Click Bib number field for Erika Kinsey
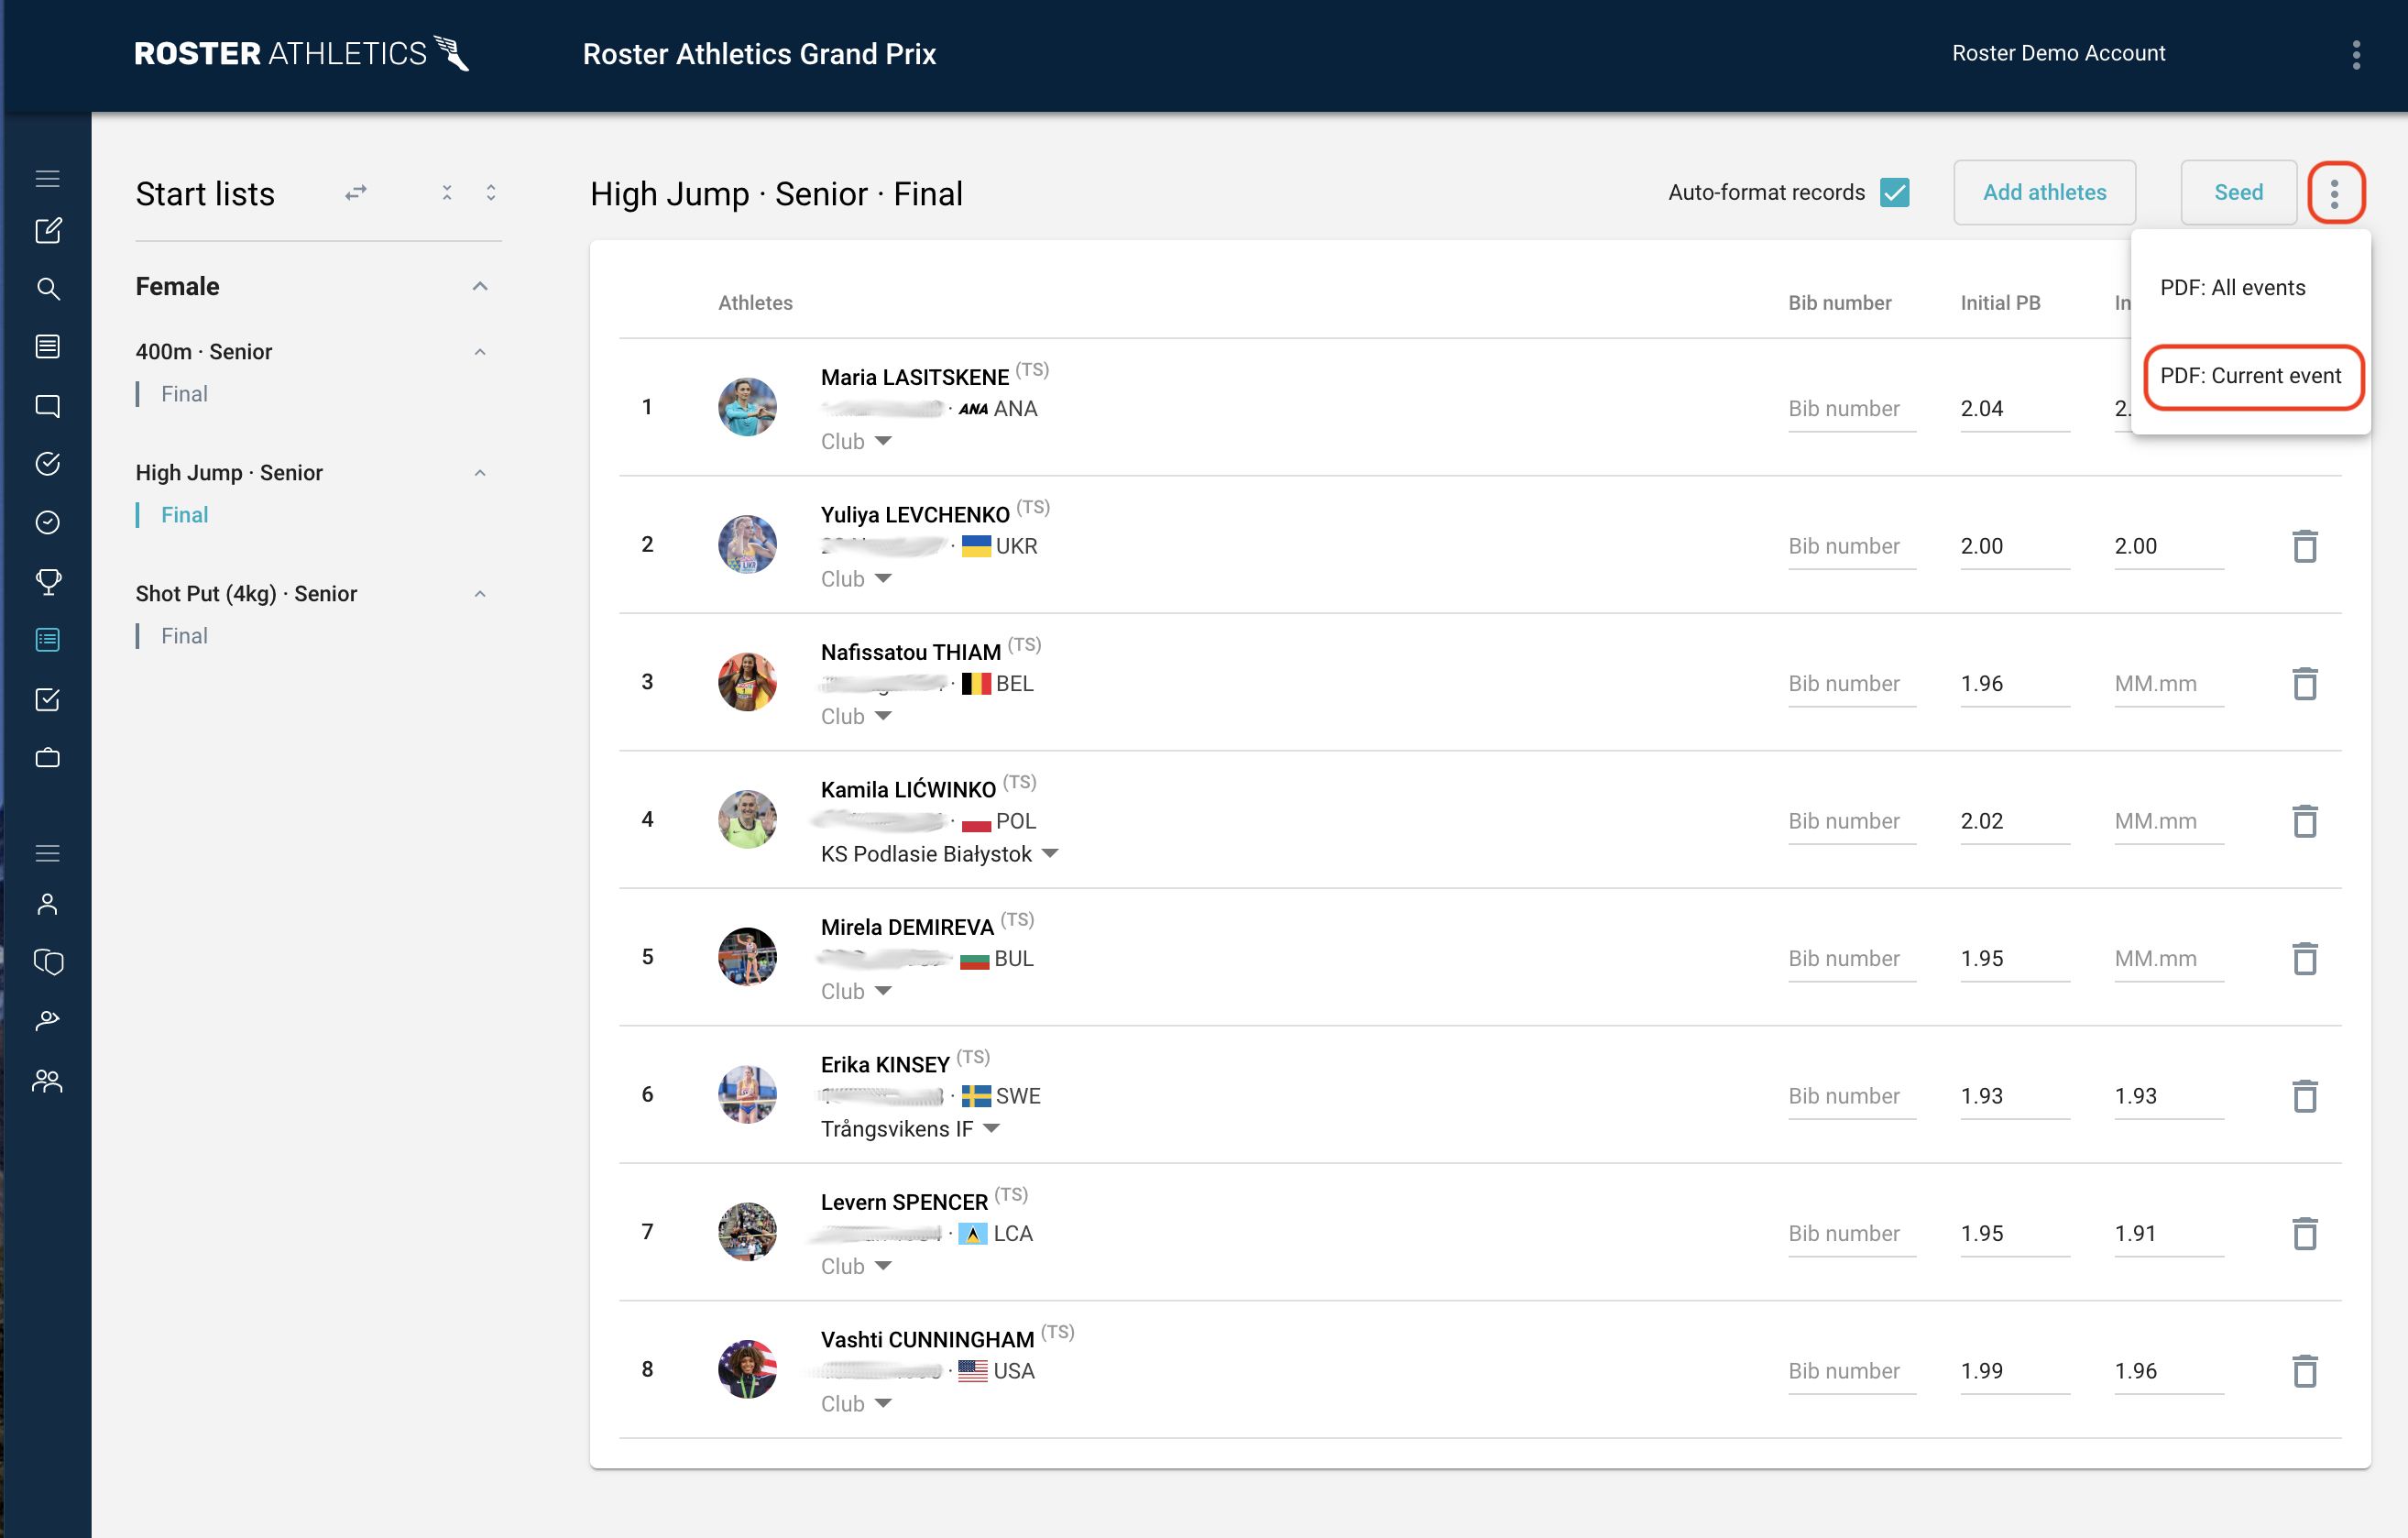The height and width of the screenshot is (1538, 2408). (x=1850, y=1096)
